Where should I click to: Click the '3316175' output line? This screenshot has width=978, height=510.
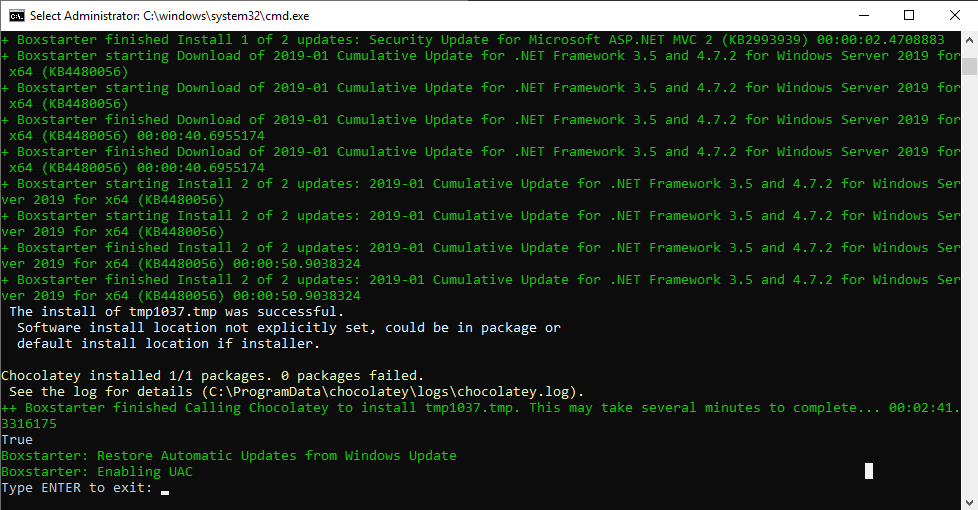tap(29, 423)
